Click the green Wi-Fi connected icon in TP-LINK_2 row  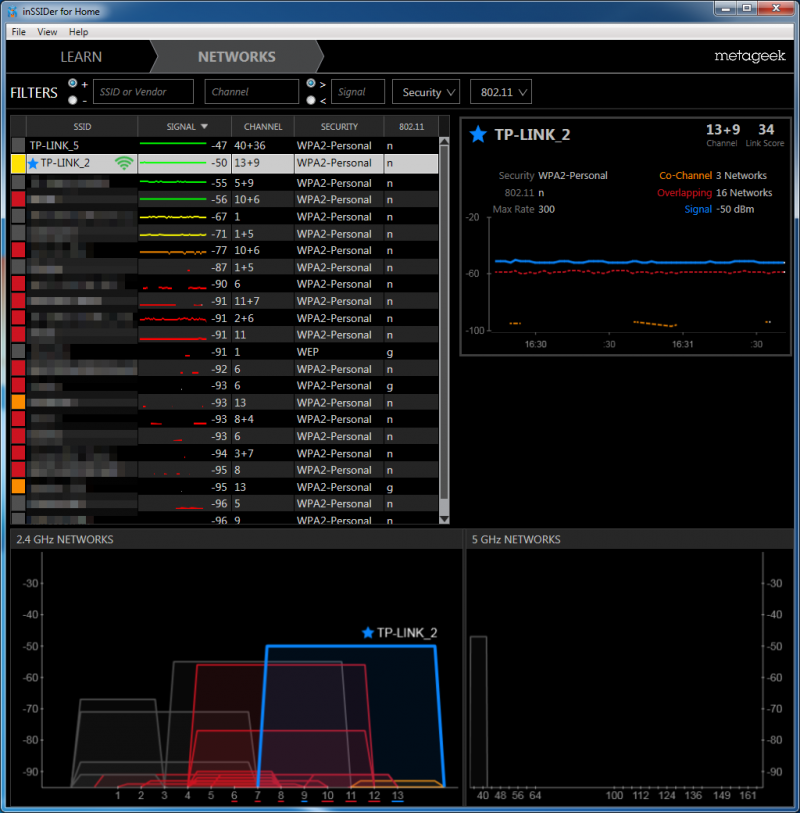[124, 163]
